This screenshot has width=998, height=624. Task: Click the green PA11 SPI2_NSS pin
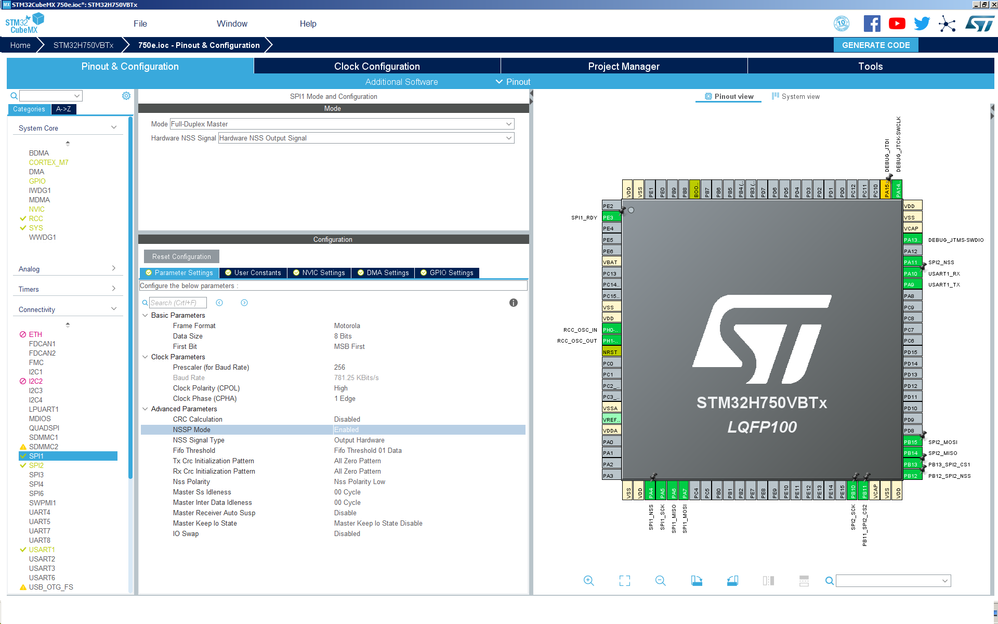[x=910, y=262]
